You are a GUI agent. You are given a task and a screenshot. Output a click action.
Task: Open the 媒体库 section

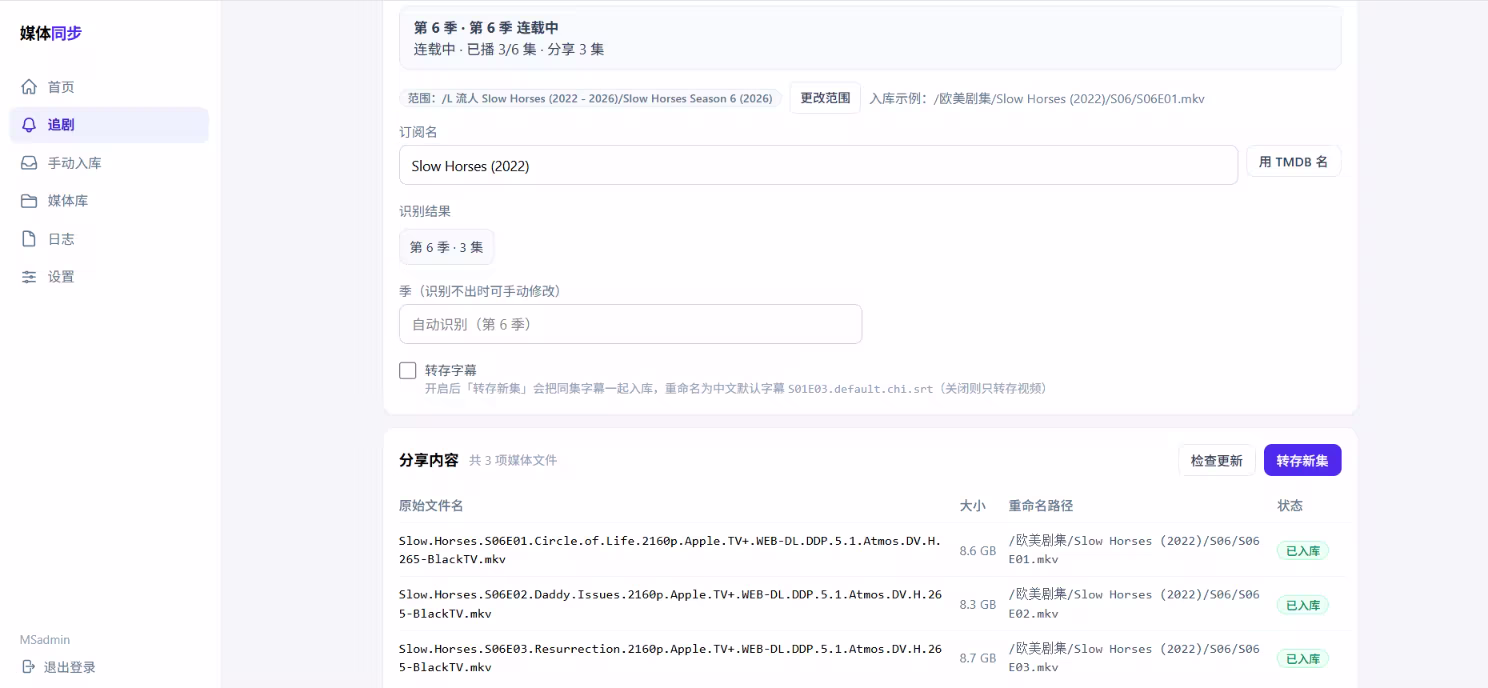tap(109, 201)
